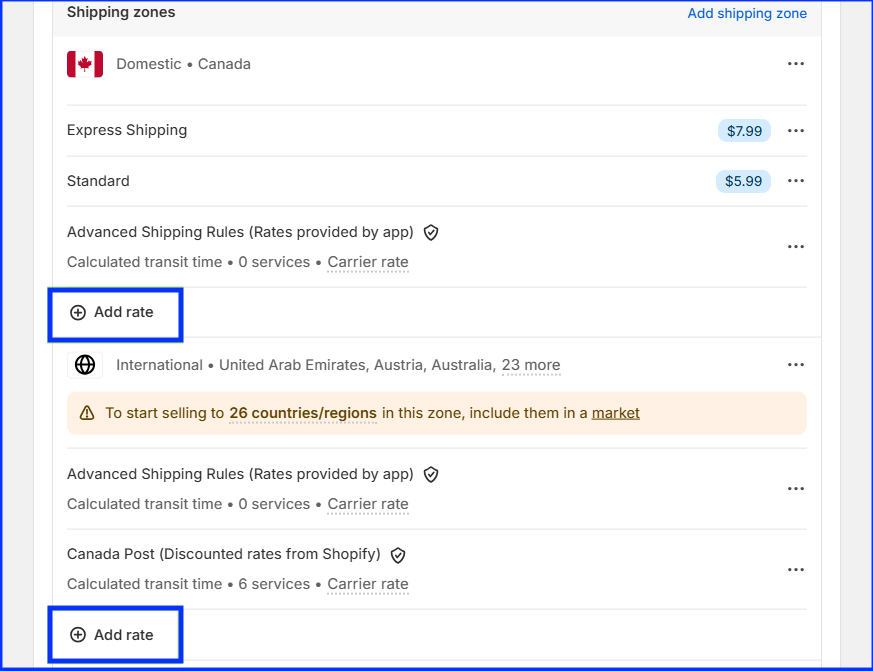The width and height of the screenshot is (873, 671).
Task: Click the $7.99 price badge for Express Shipping
Action: coord(744,130)
